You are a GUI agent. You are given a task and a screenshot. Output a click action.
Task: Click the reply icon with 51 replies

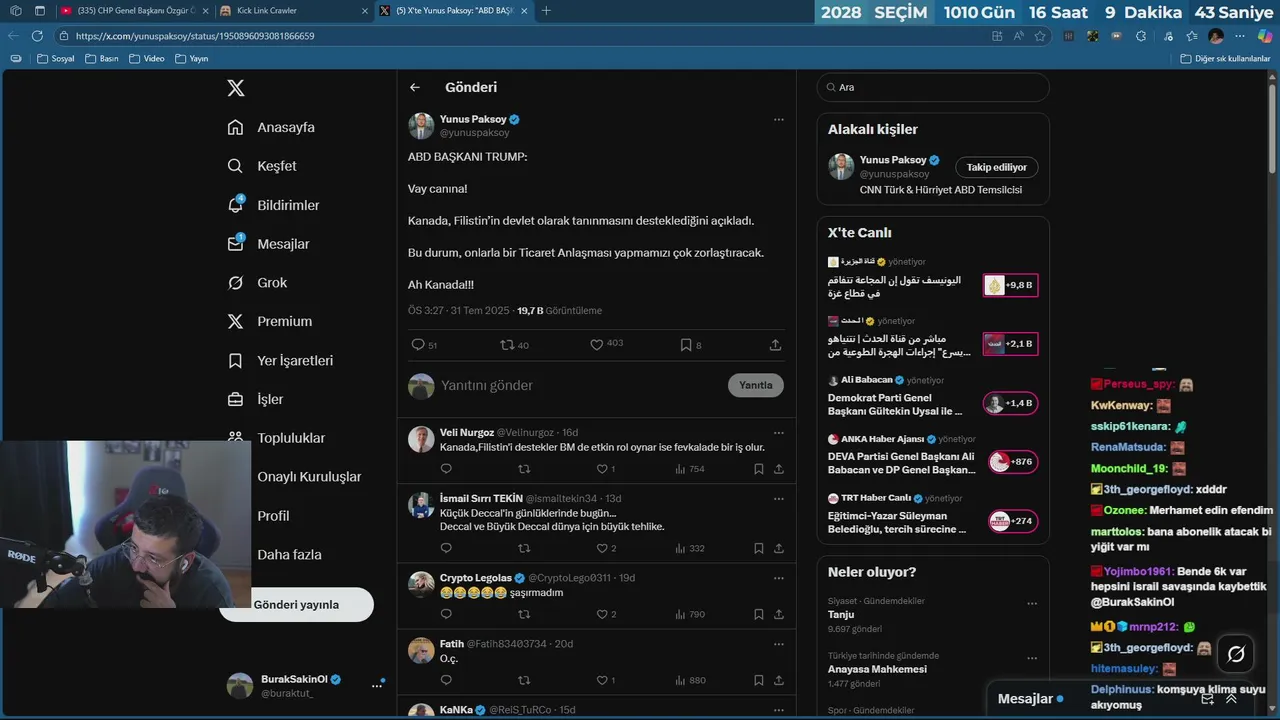[x=419, y=345]
